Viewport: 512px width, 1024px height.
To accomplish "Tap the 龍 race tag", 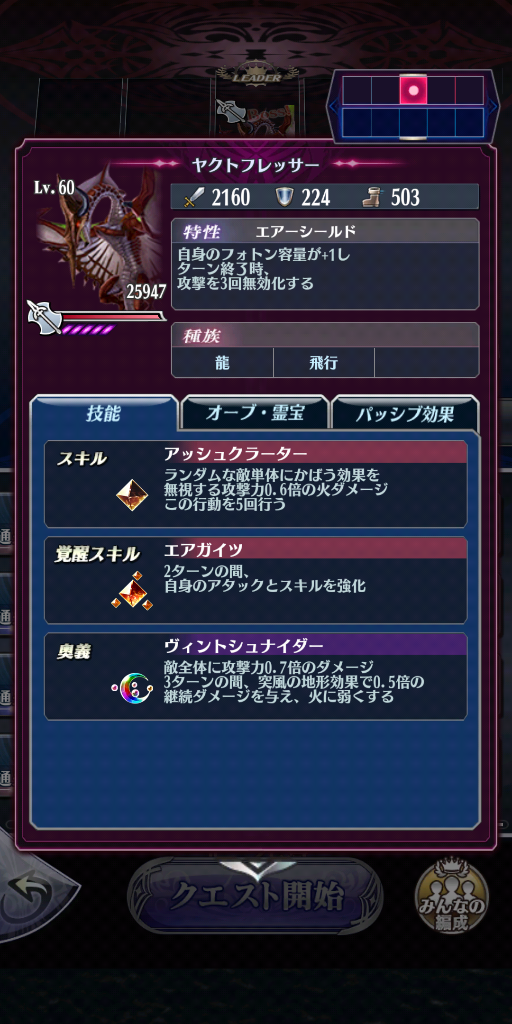I will click(x=222, y=362).
